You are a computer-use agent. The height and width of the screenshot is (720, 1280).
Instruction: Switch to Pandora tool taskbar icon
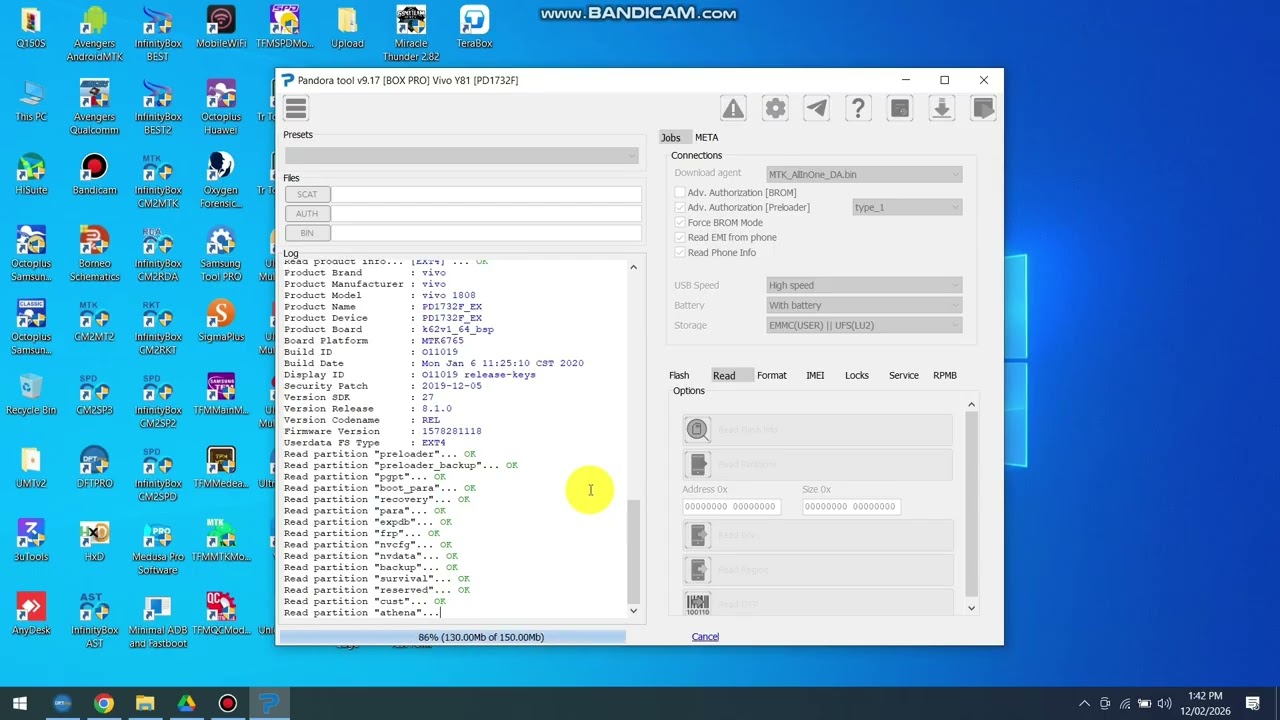click(268, 703)
